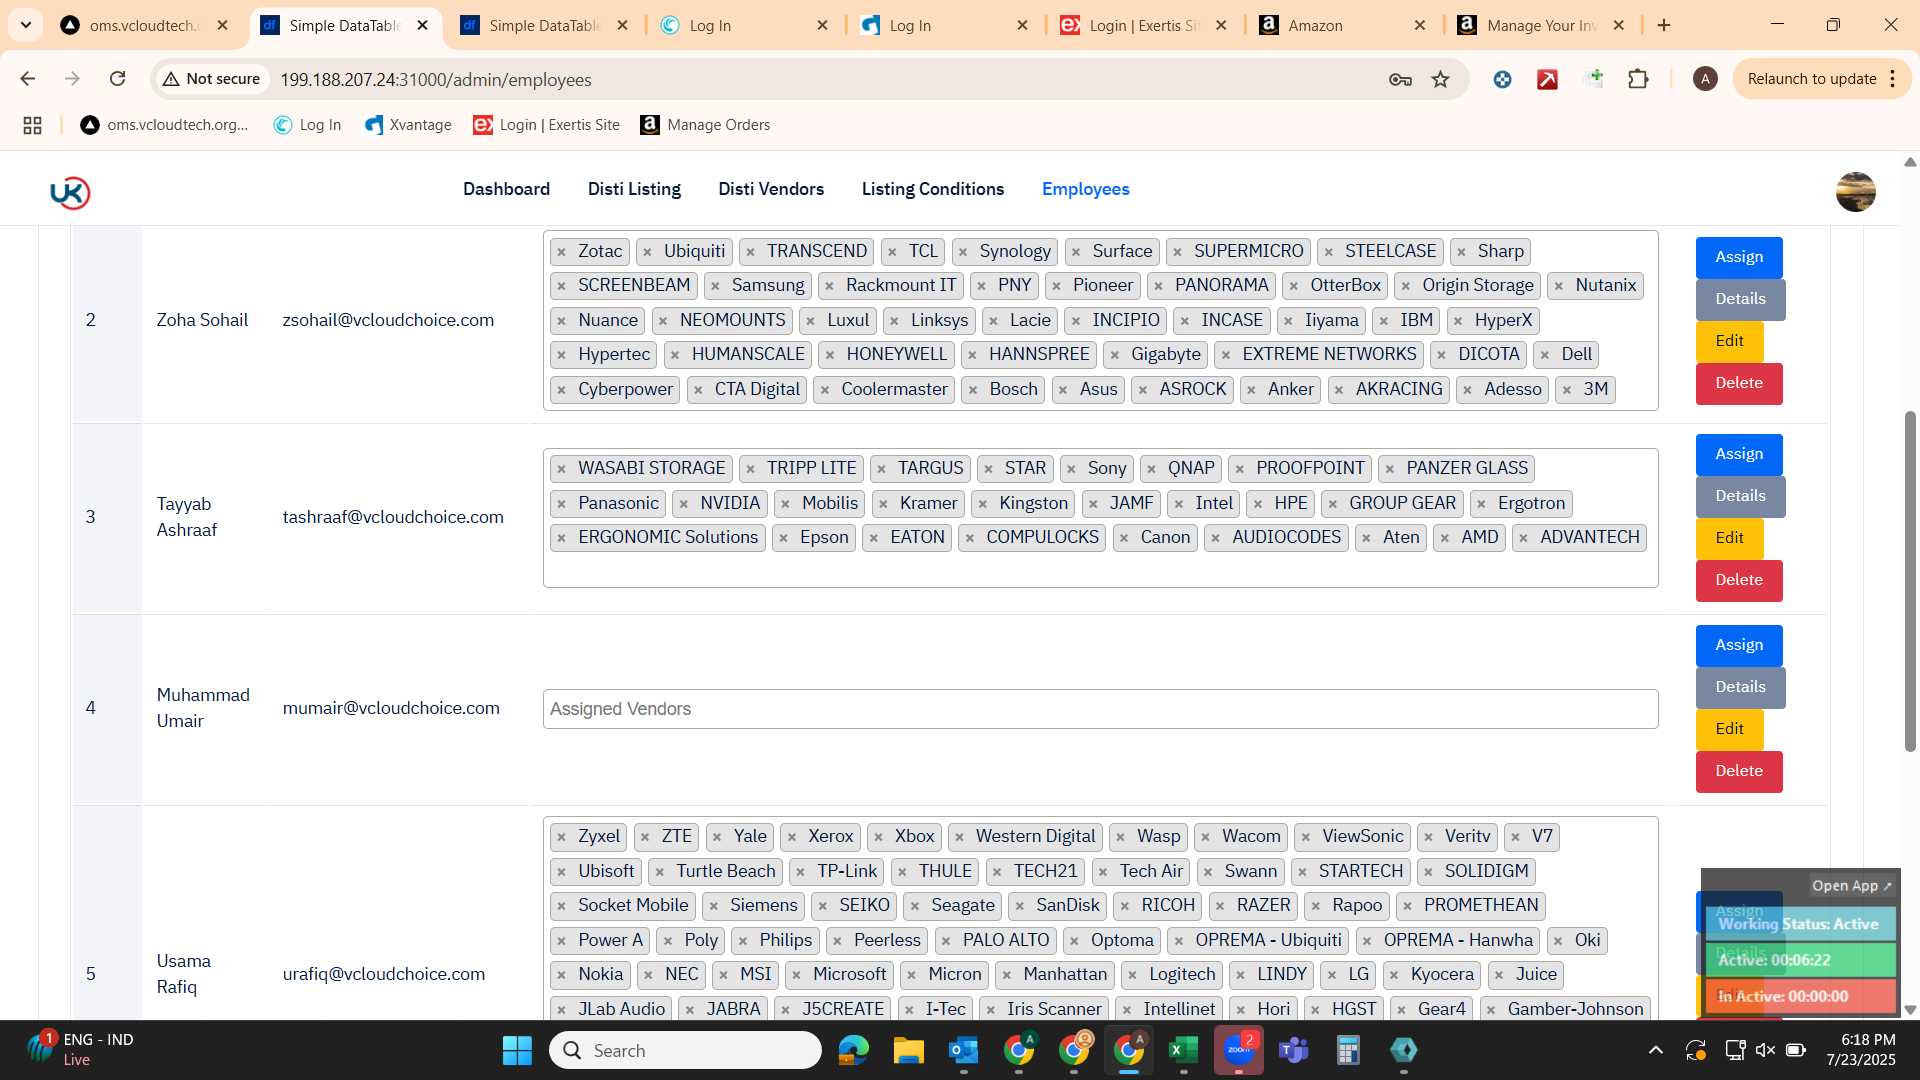Open the taskbar clock and date
This screenshot has height=1080, width=1920.
(1860, 1050)
